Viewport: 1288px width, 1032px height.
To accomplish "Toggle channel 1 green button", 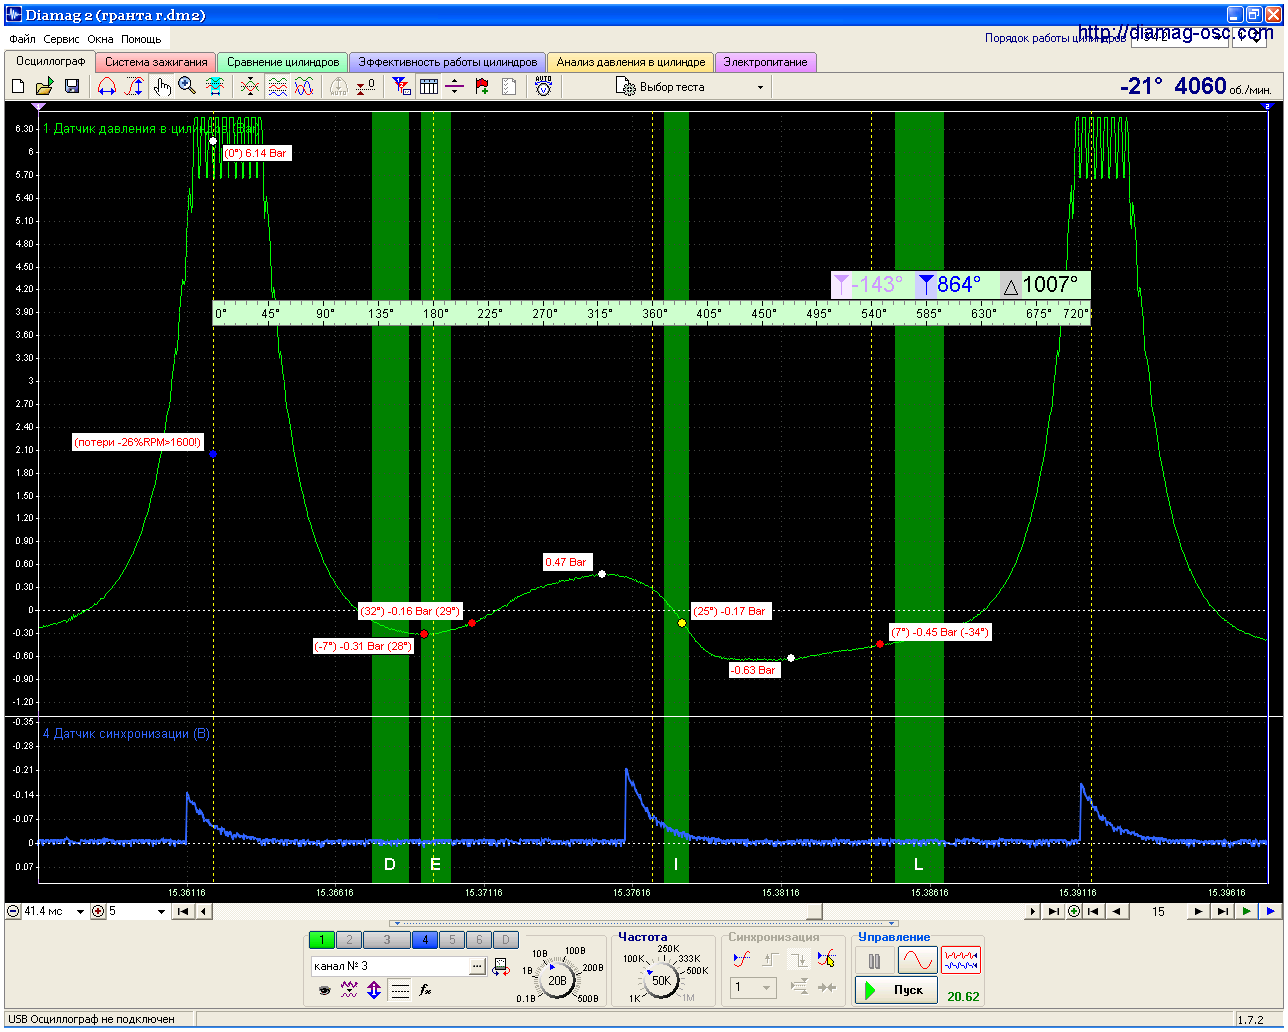I will (322, 940).
